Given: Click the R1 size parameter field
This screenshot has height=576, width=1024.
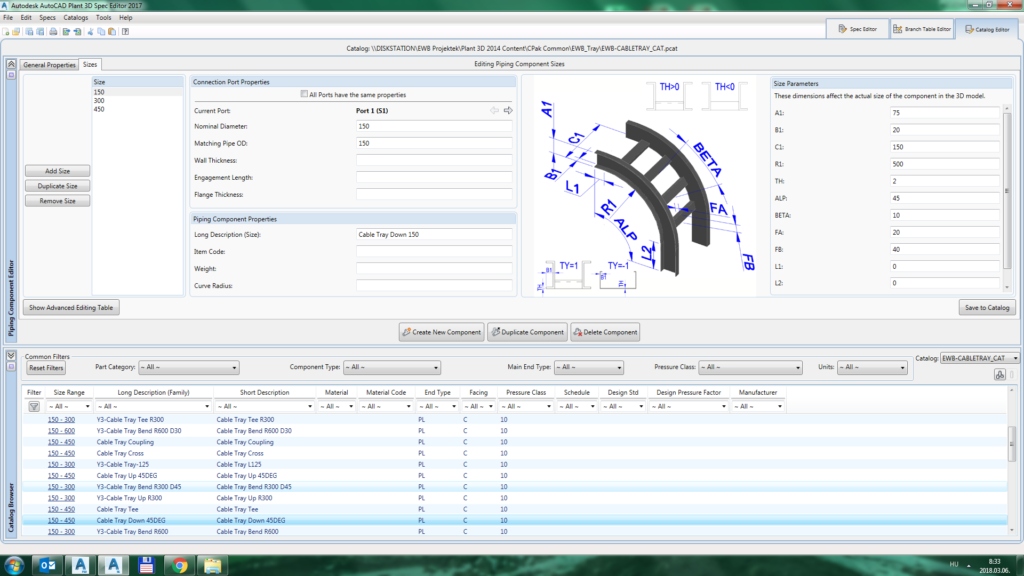Looking at the screenshot, I should click(x=944, y=164).
